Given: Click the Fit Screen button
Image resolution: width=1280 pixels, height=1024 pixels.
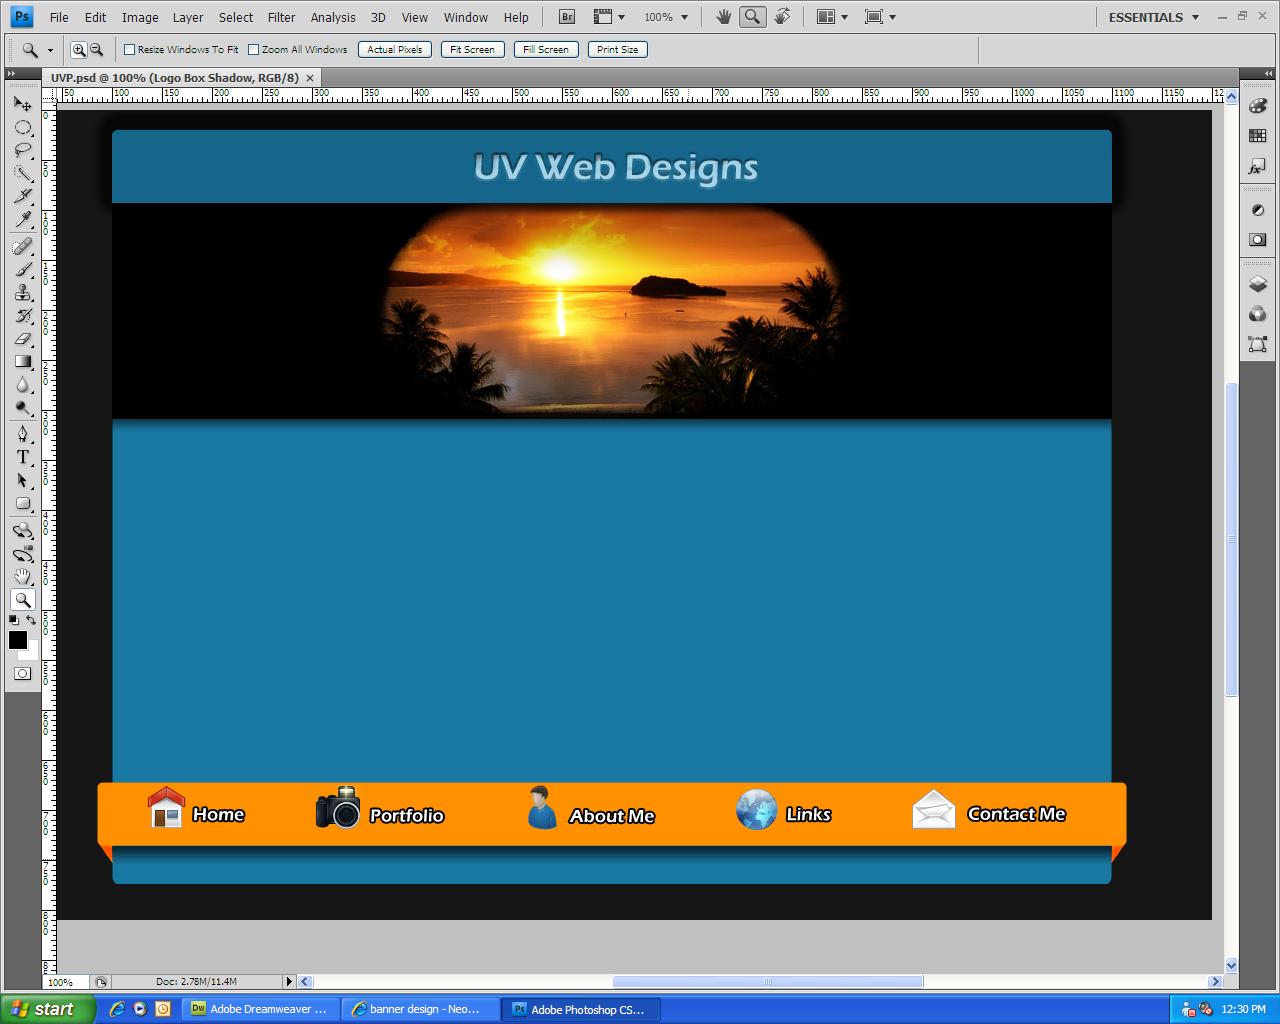Looking at the screenshot, I should click(x=472, y=50).
